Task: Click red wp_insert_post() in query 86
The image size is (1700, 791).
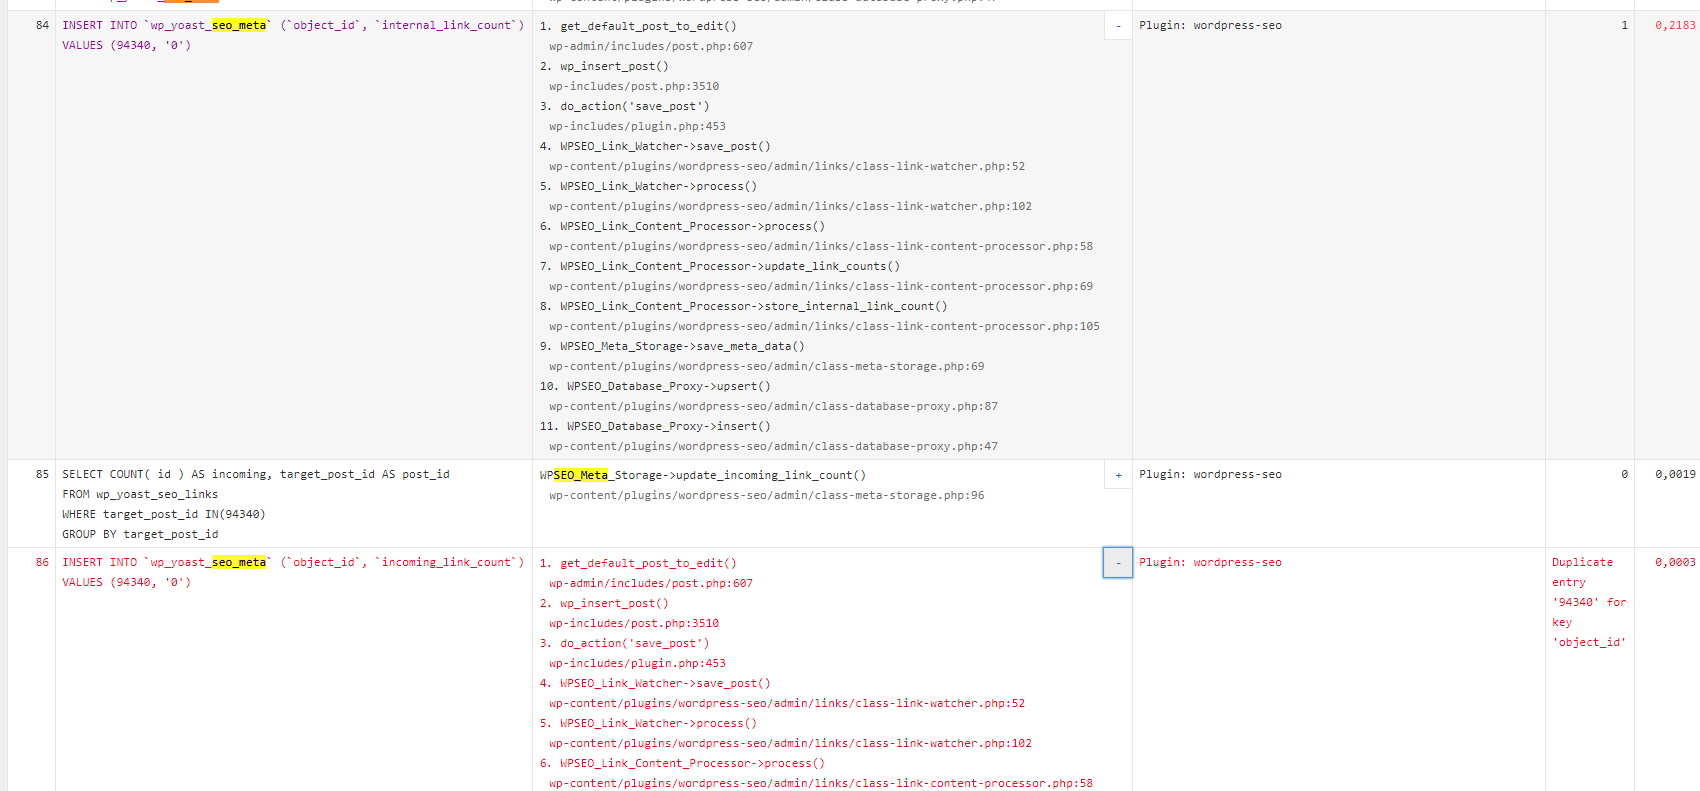Action: [614, 604]
